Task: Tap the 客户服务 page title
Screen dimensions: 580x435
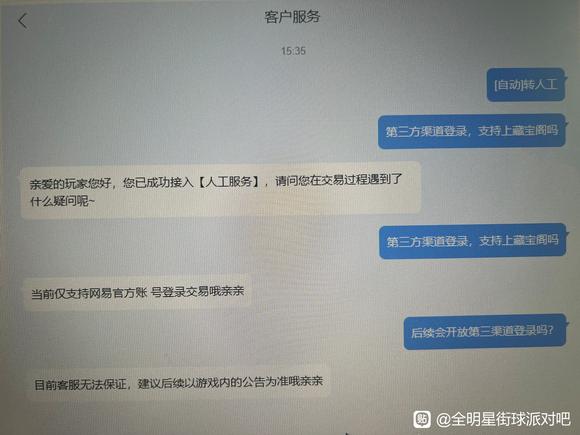Action: [292, 17]
